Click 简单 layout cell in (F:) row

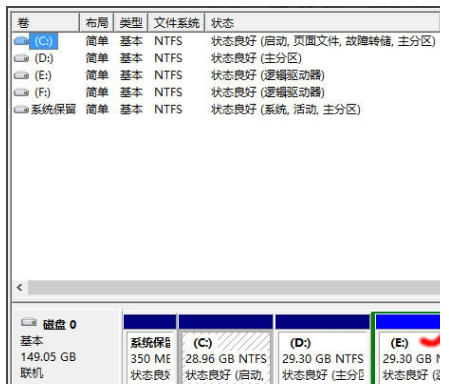pos(97,92)
